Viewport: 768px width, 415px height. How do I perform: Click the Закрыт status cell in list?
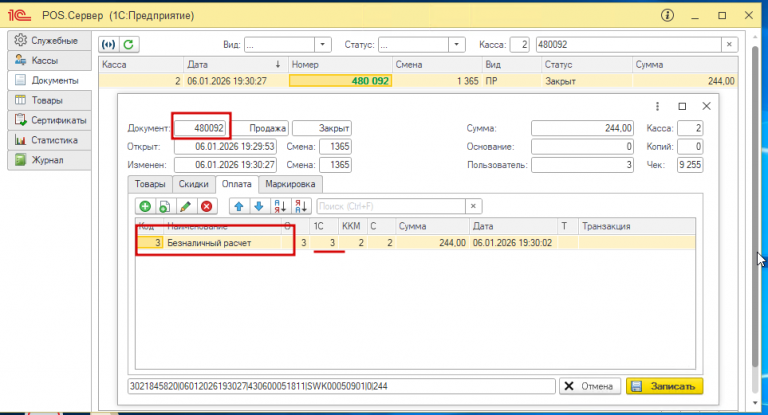point(586,81)
